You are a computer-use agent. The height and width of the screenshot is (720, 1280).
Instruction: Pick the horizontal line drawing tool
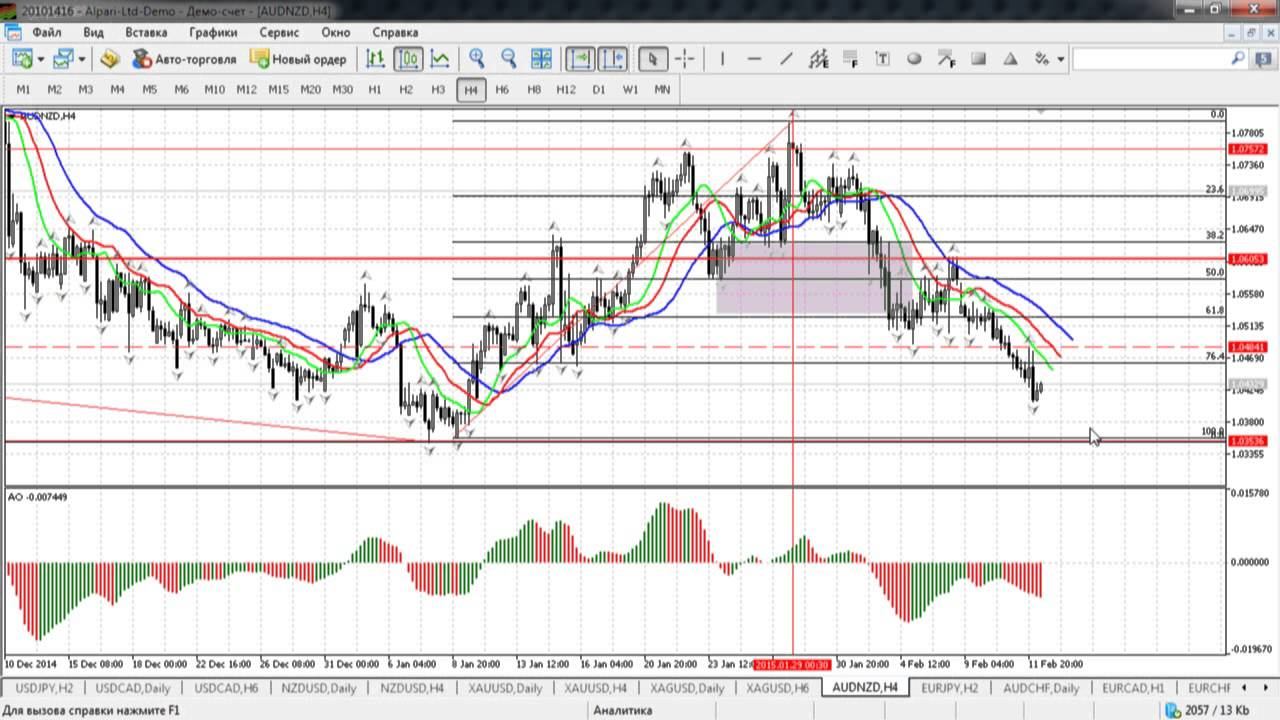[754, 59]
